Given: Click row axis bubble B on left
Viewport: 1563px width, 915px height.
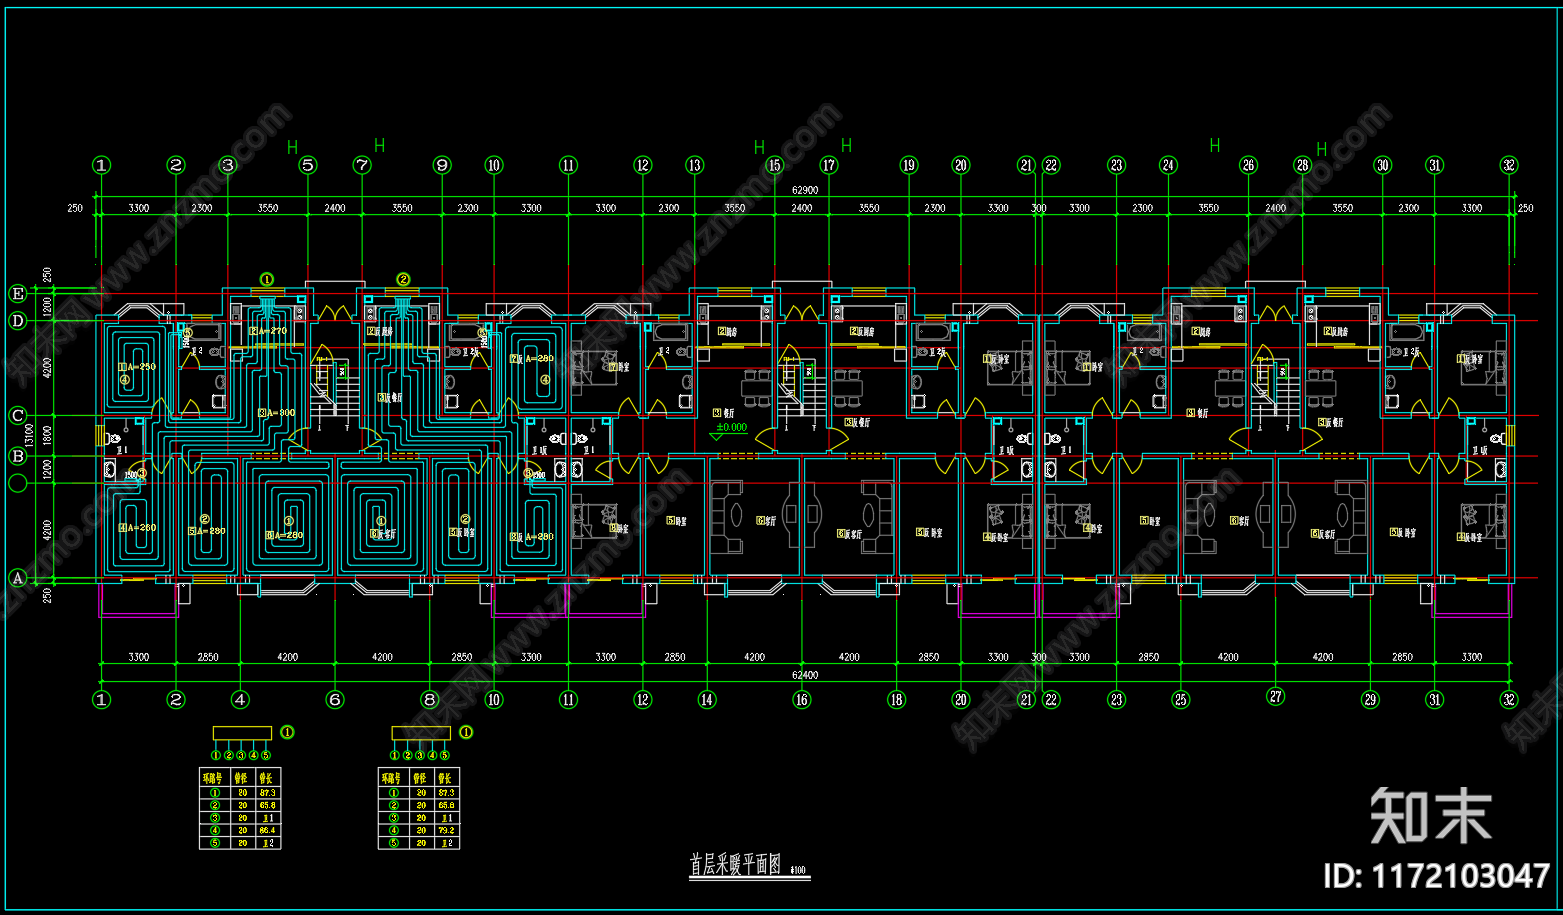Looking at the screenshot, I should pyautogui.click(x=17, y=456).
